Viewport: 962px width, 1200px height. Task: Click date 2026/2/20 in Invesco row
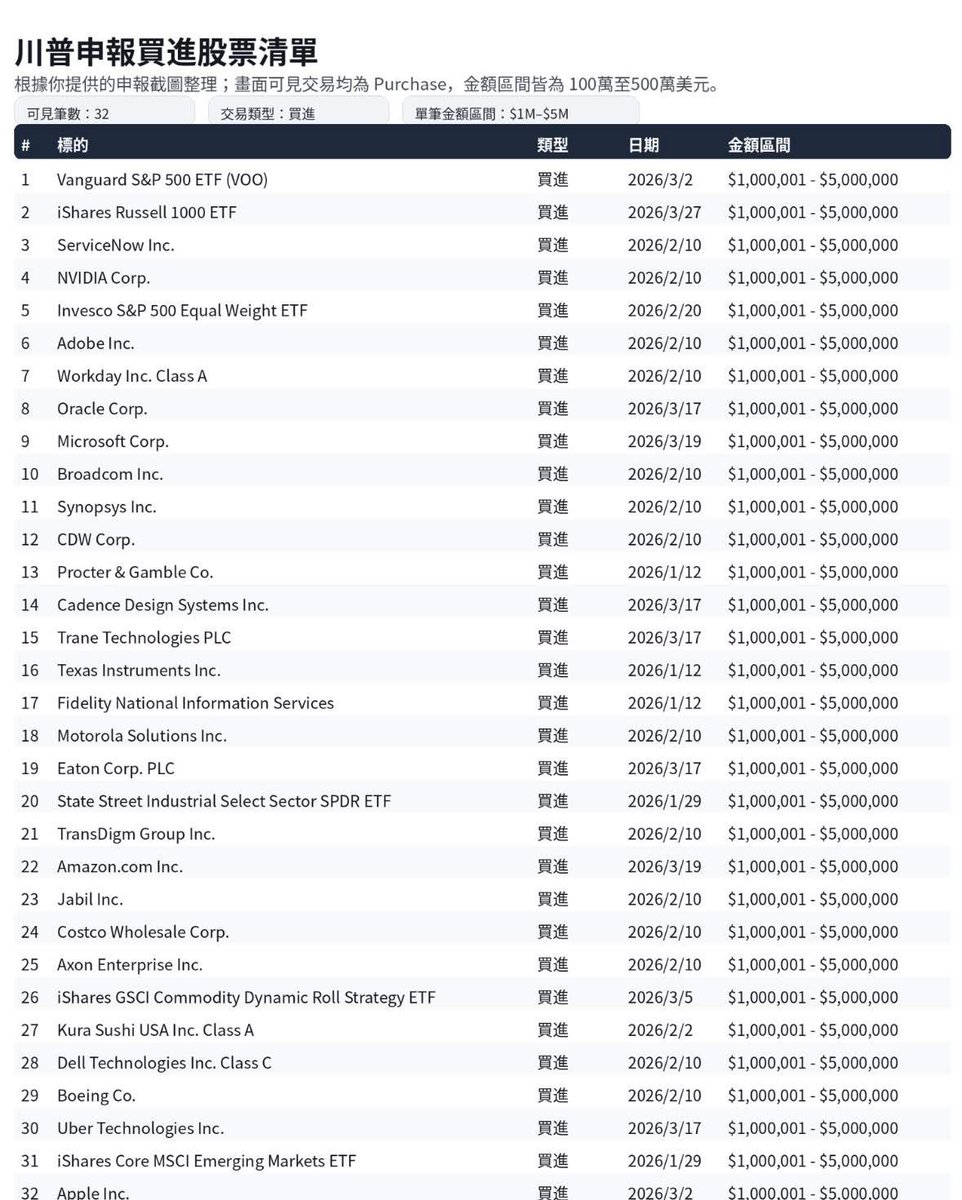[665, 310]
